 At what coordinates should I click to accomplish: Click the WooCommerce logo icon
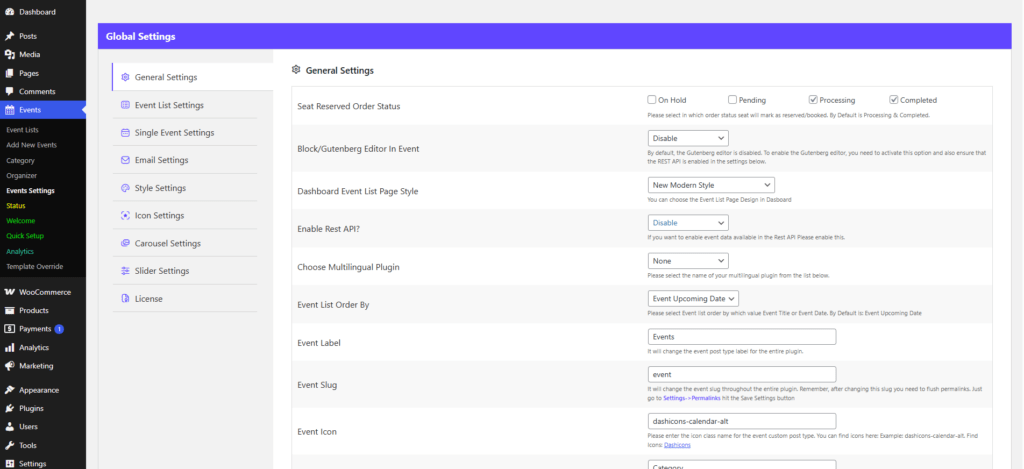pos(9,292)
